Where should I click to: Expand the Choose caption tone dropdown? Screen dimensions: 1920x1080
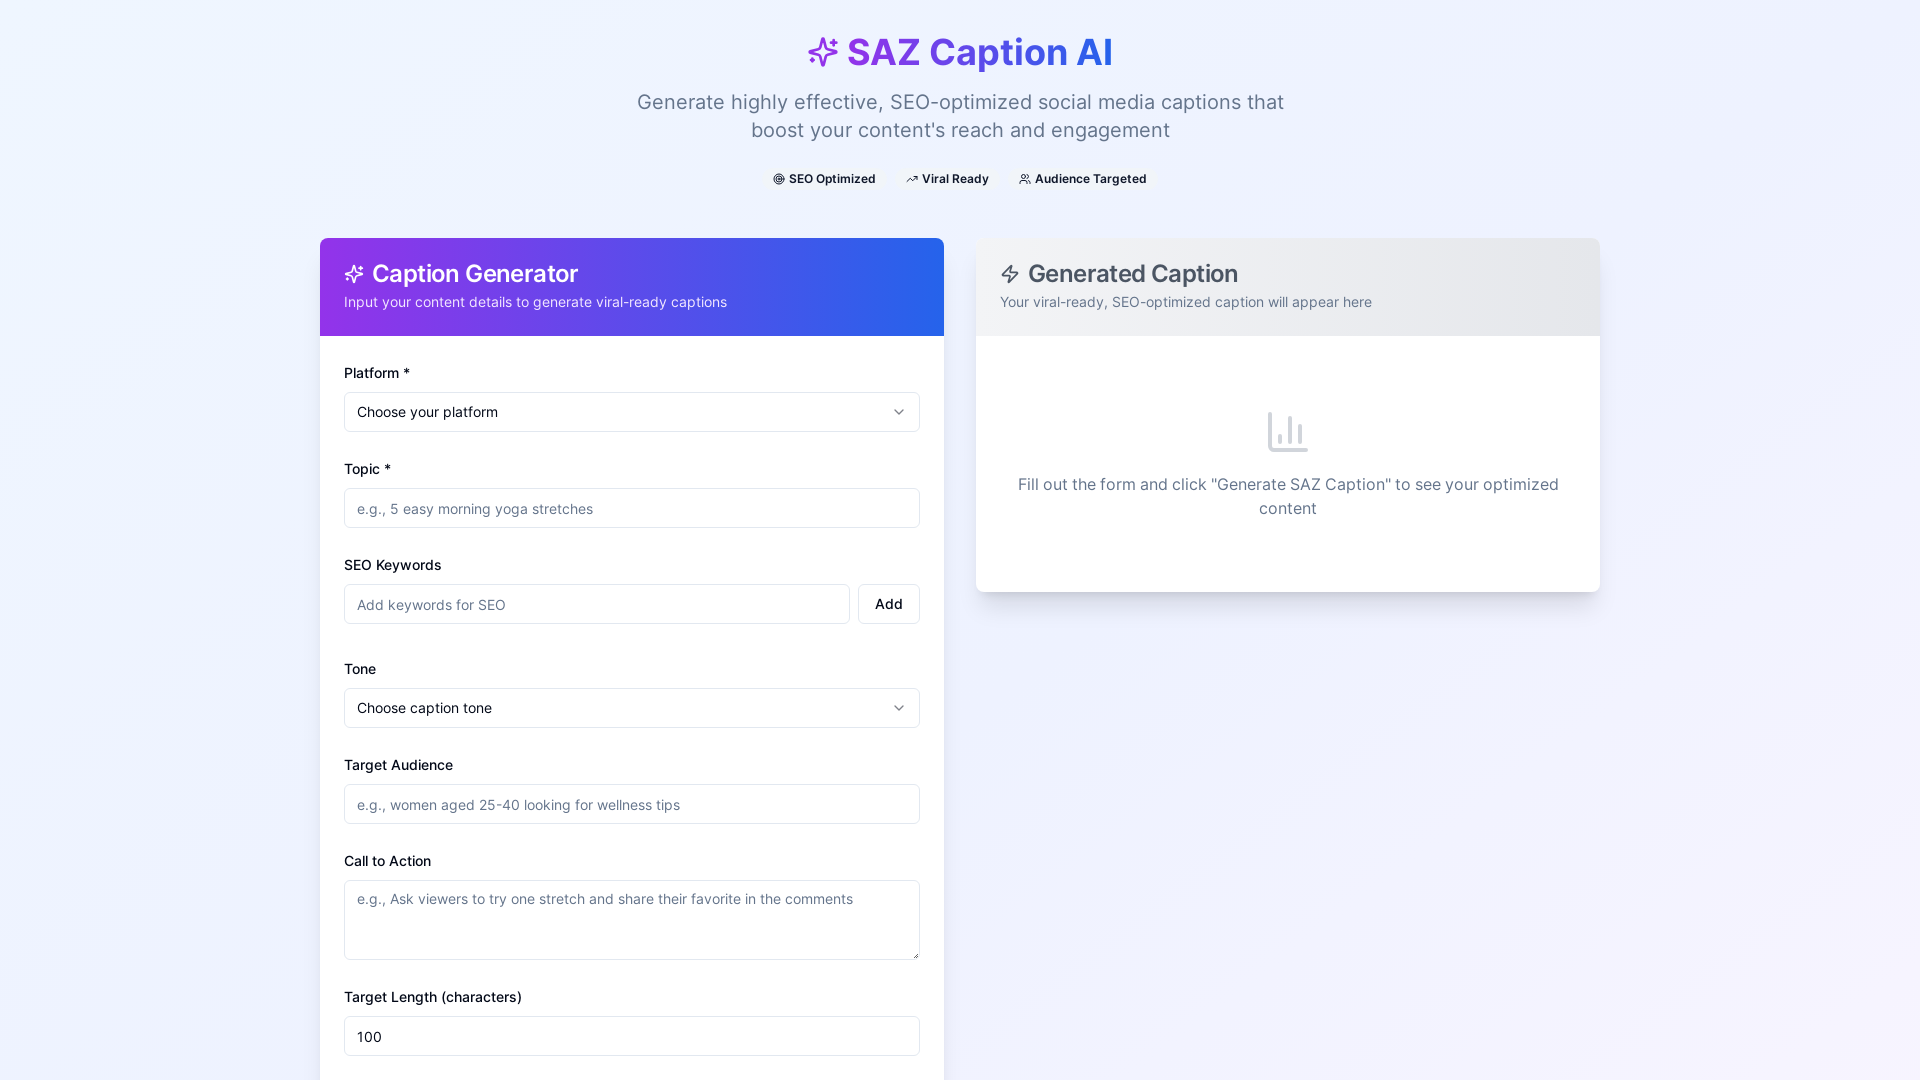tap(632, 708)
